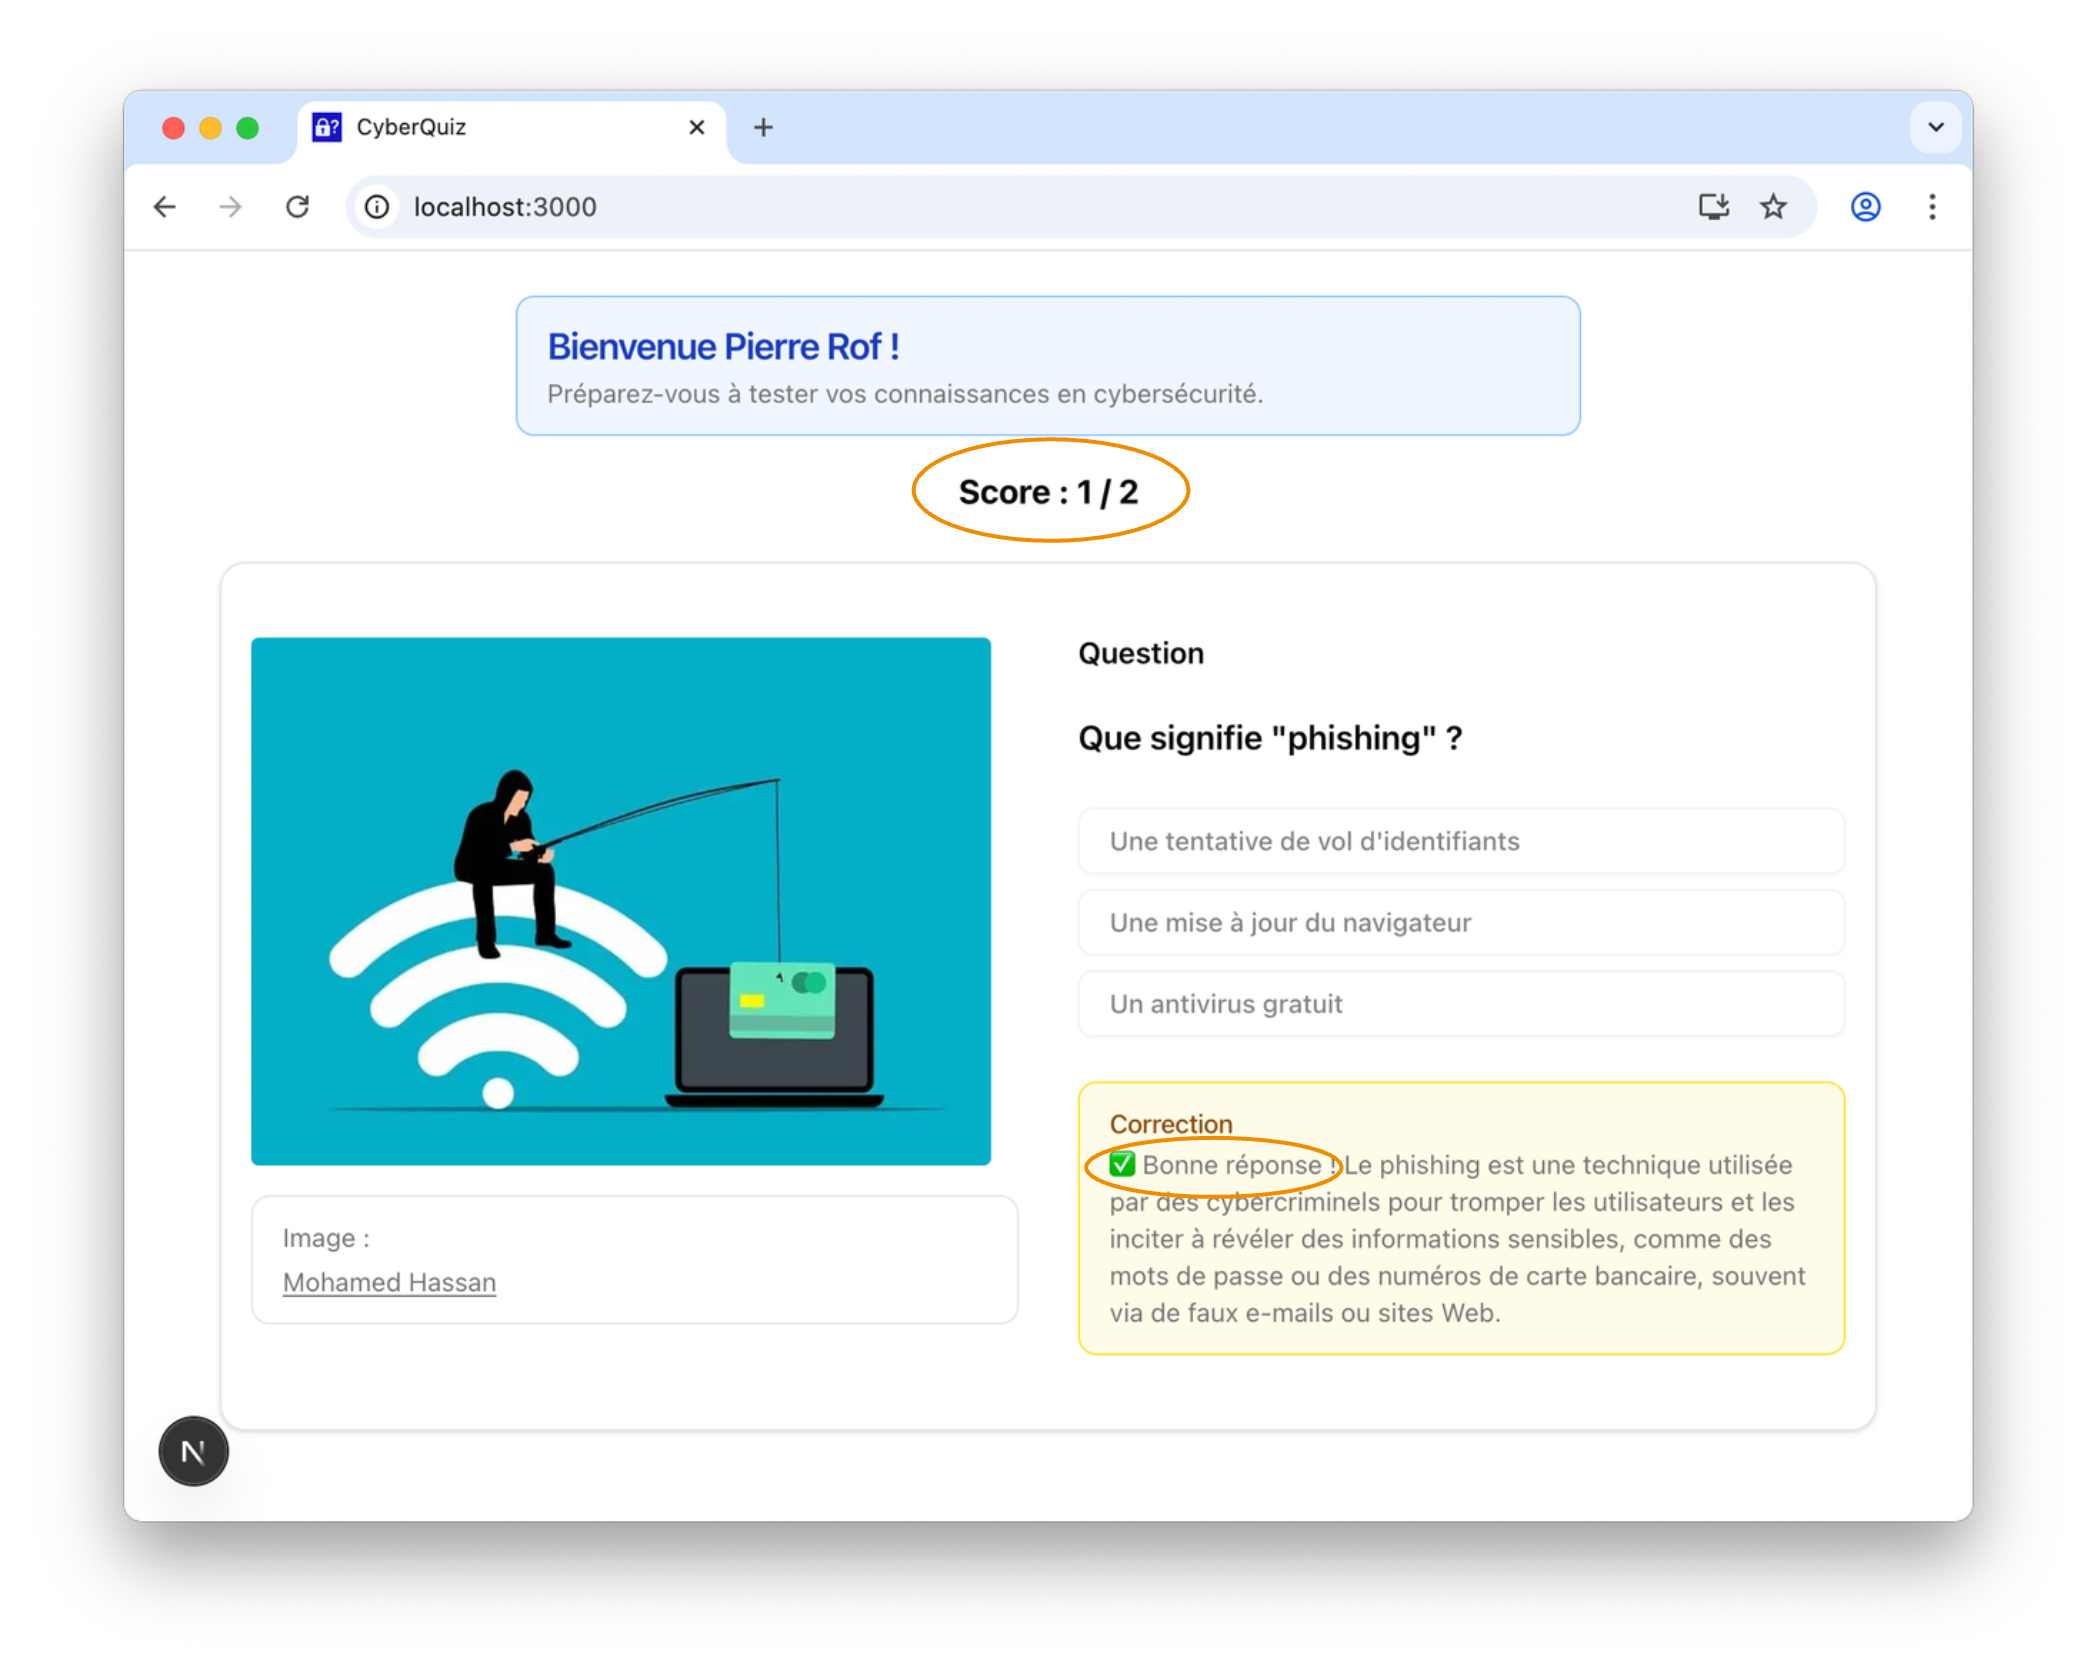The width and height of the screenshot is (2096, 1678).
Task: Click the phishing illustration image
Action: tap(621, 901)
